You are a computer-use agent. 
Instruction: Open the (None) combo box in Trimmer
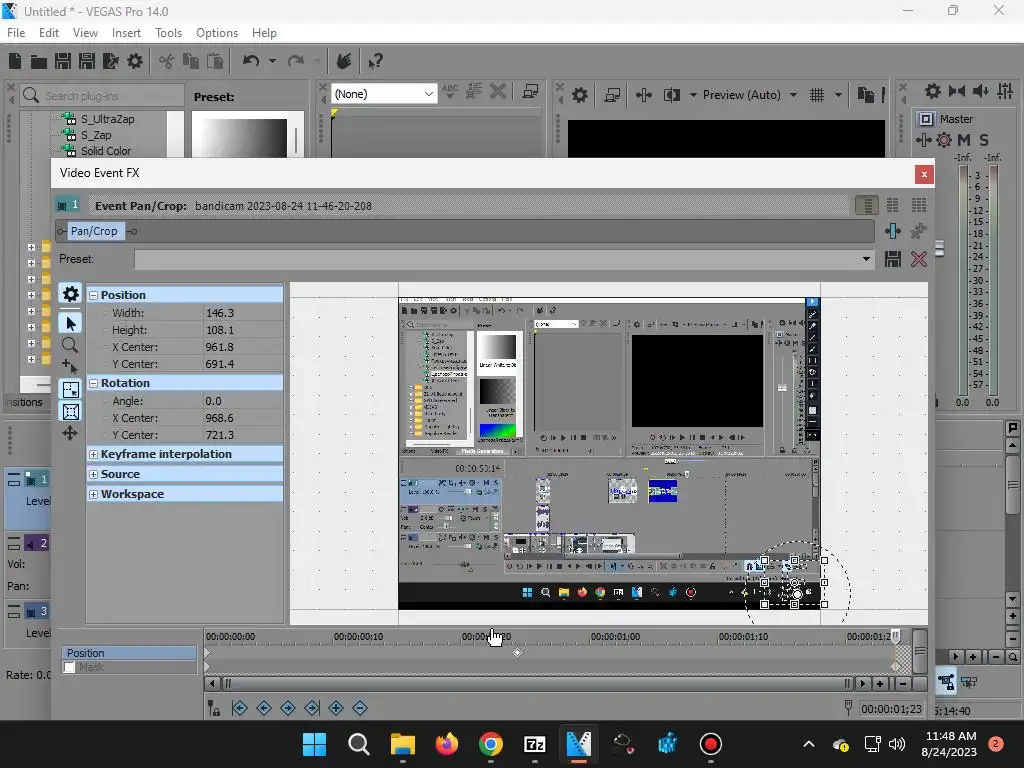[383, 94]
